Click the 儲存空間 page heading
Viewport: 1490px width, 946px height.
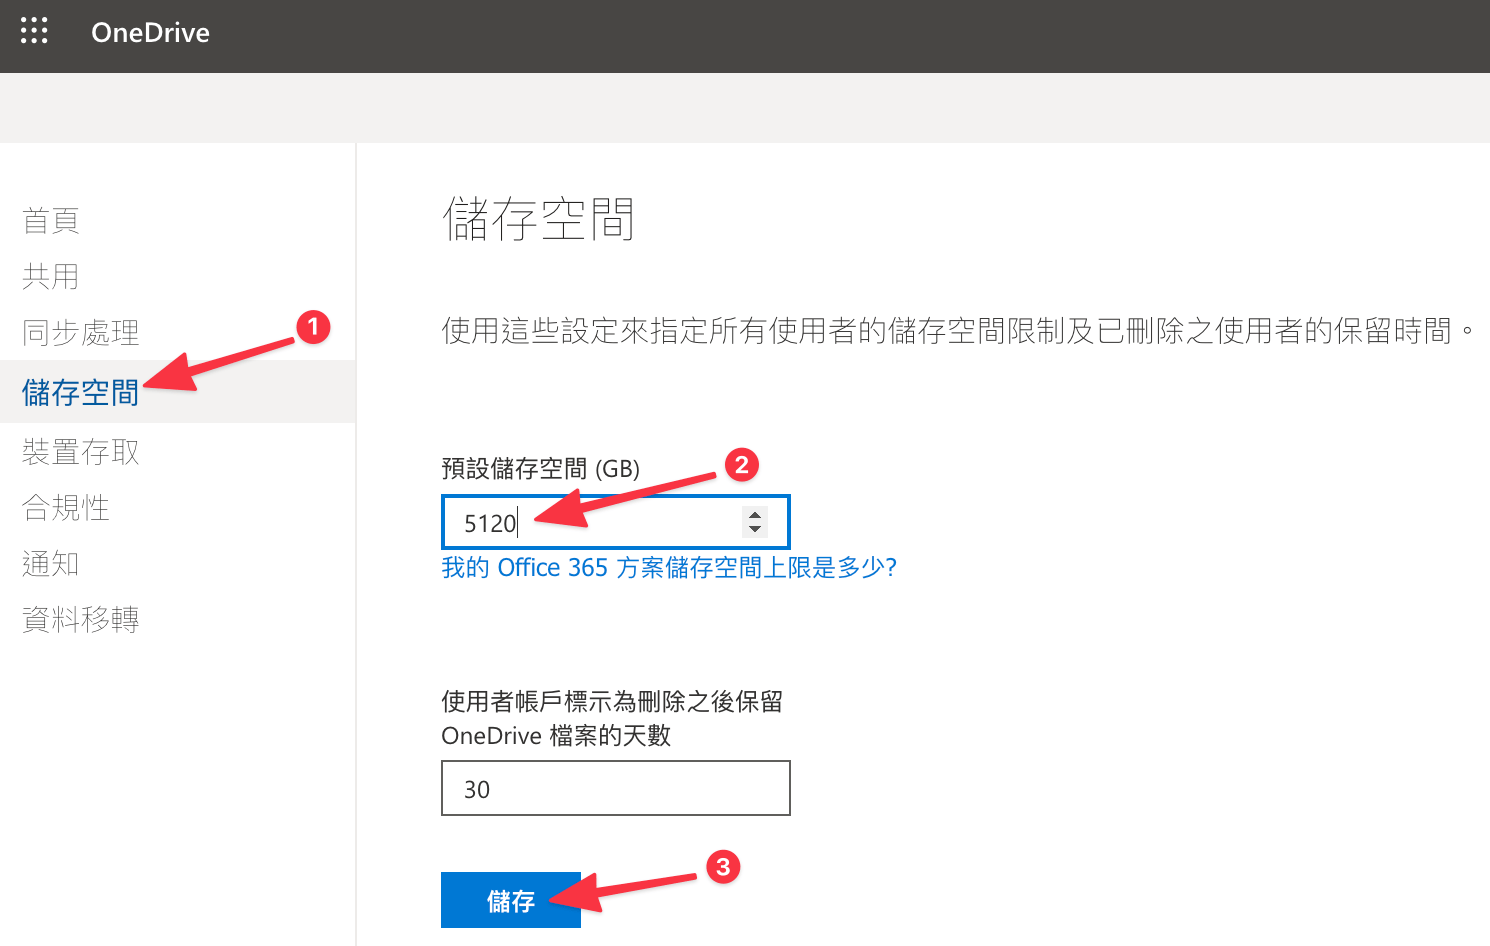click(538, 219)
